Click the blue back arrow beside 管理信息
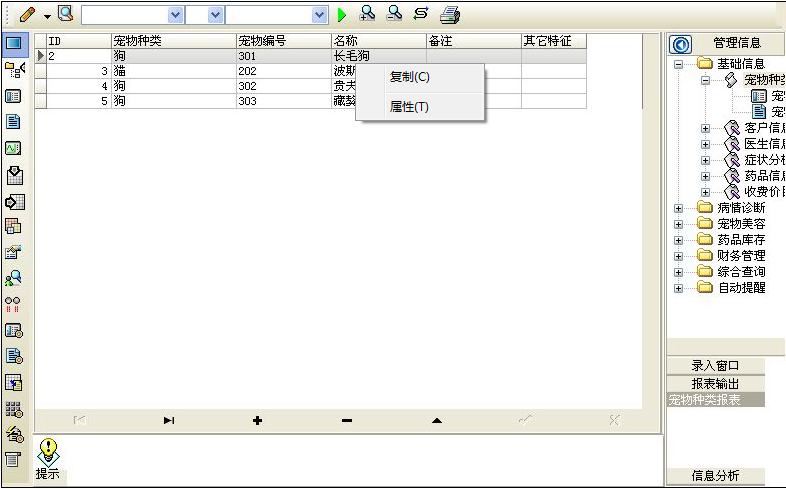Image resolution: width=786 pixels, height=489 pixels. 682,44
